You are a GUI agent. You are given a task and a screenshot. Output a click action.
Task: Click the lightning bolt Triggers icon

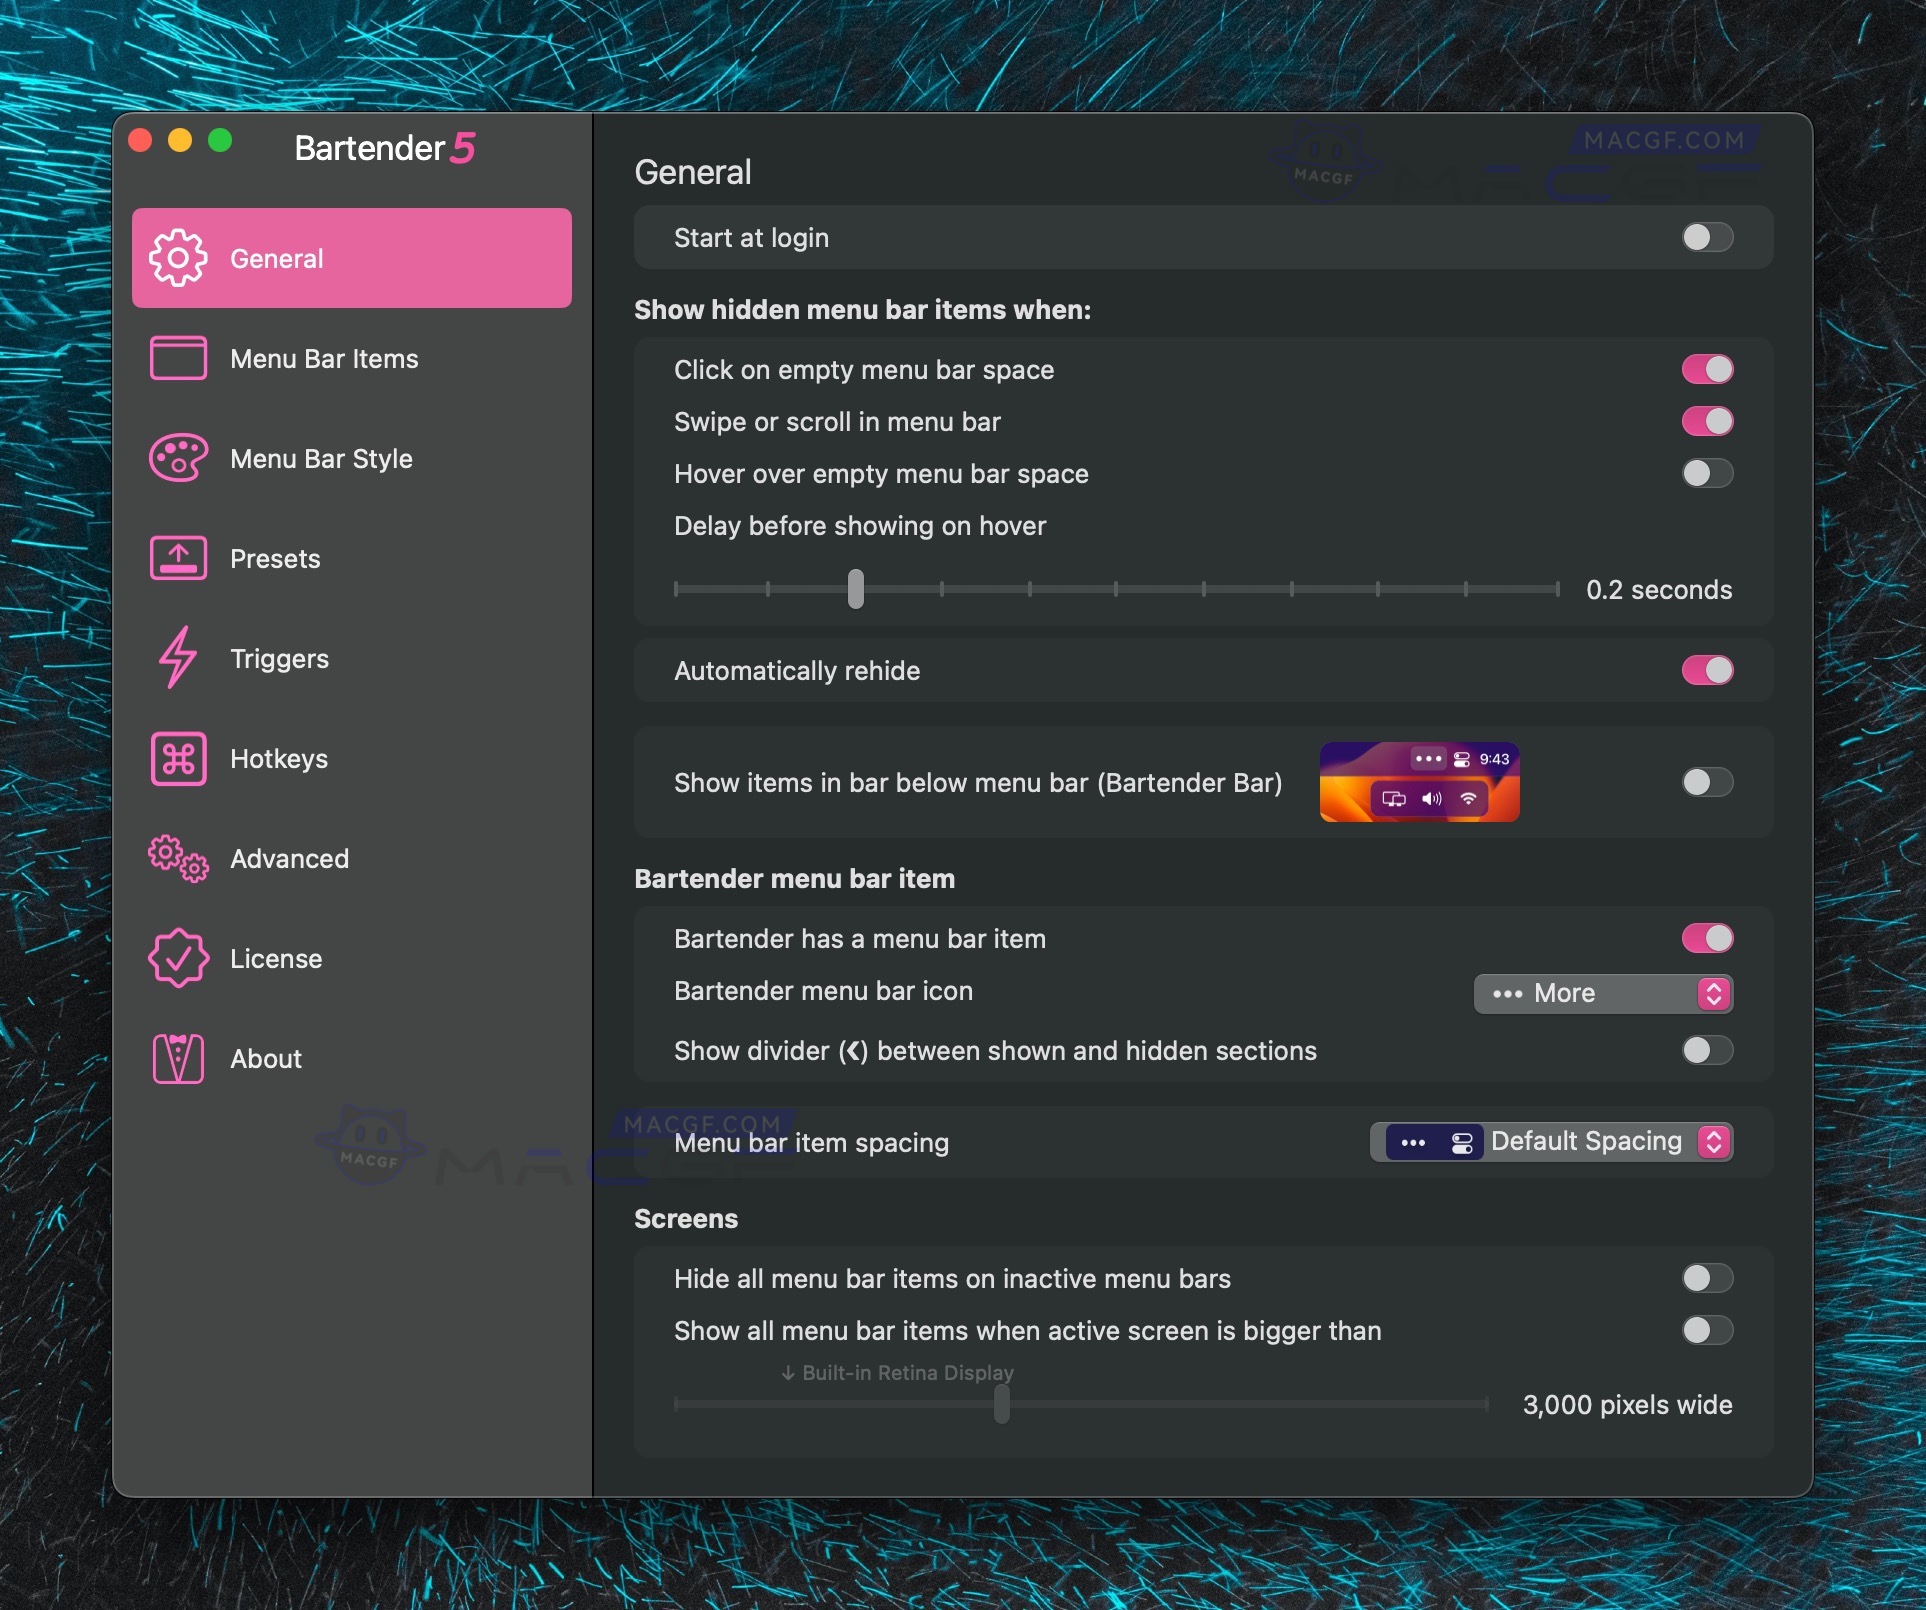point(178,658)
